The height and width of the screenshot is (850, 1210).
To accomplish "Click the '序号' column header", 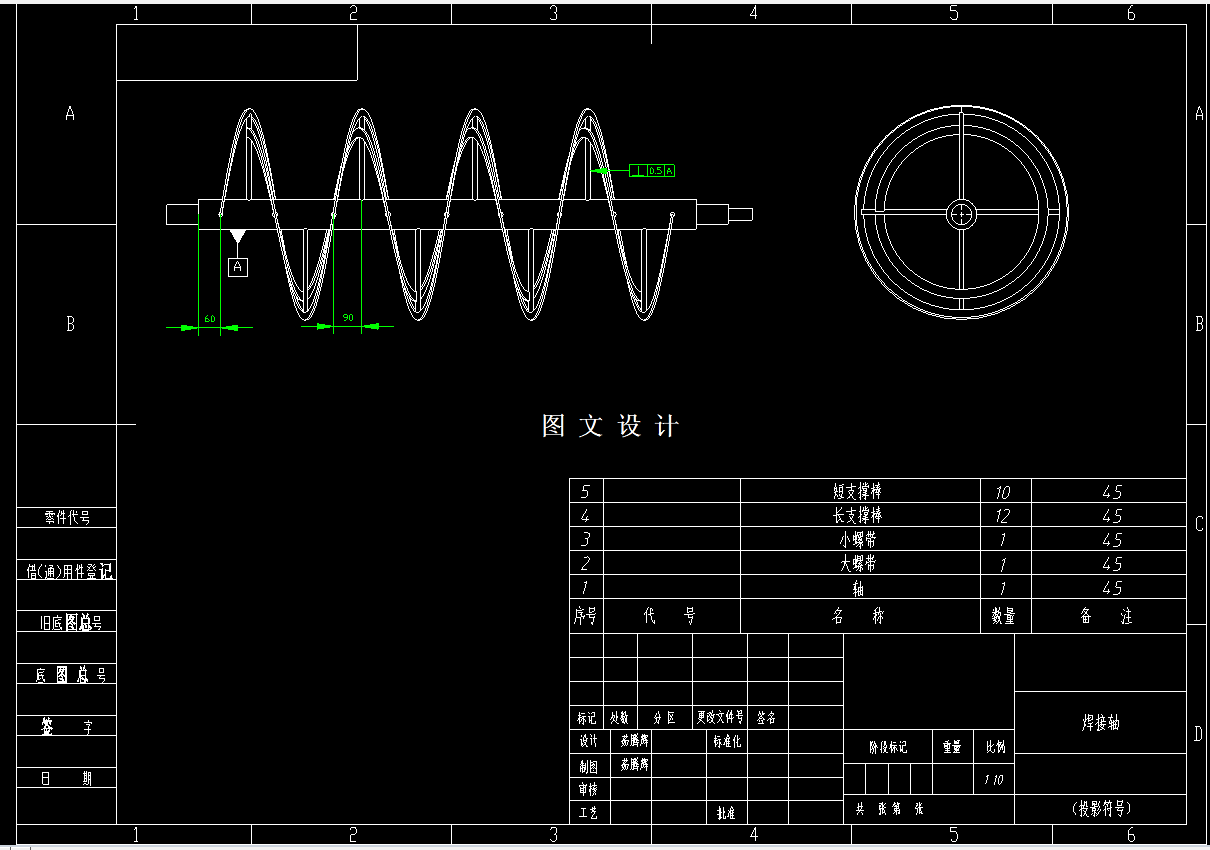I will (x=585, y=616).
